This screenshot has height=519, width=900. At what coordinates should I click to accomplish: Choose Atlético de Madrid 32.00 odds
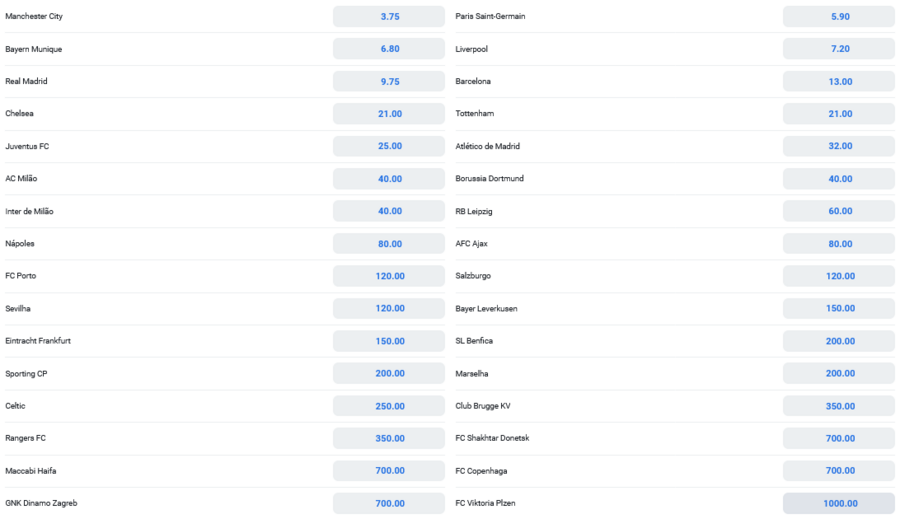coord(839,146)
